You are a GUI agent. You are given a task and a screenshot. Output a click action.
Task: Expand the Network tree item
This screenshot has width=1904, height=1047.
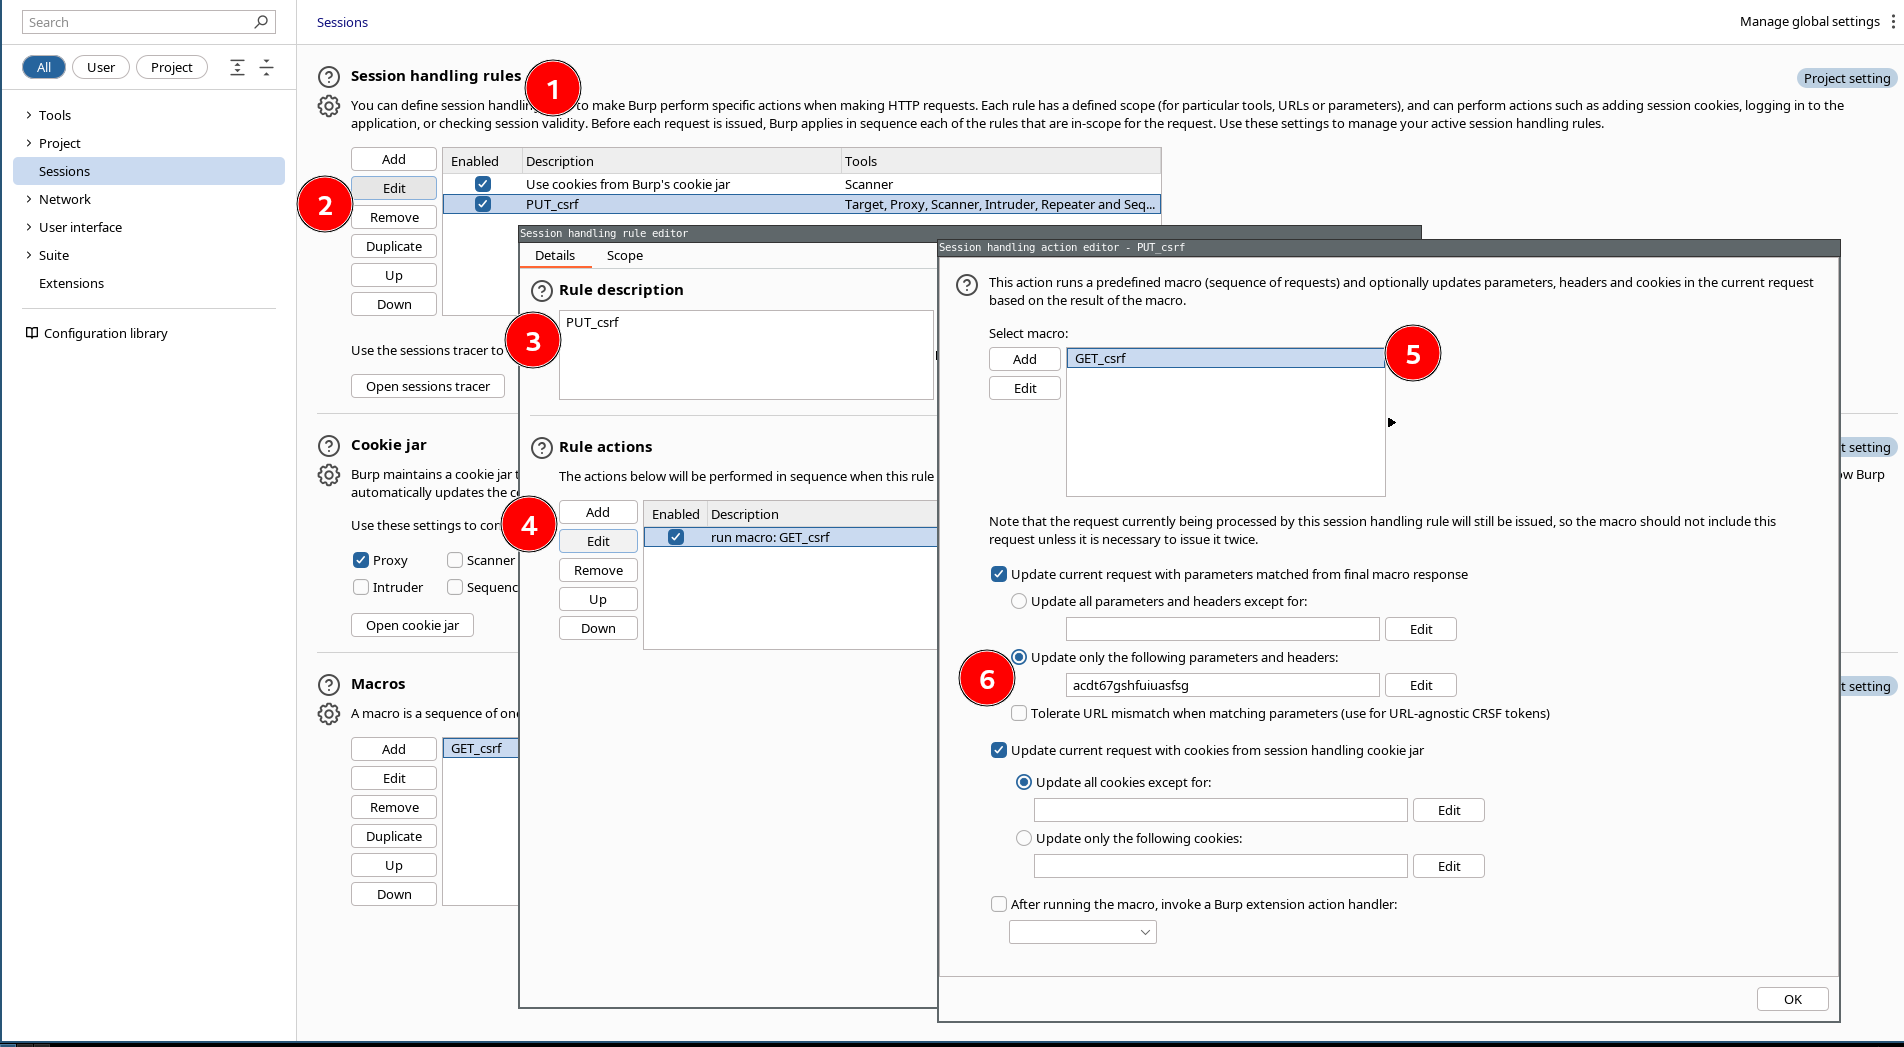pyautogui.click(x=29, y=199)
